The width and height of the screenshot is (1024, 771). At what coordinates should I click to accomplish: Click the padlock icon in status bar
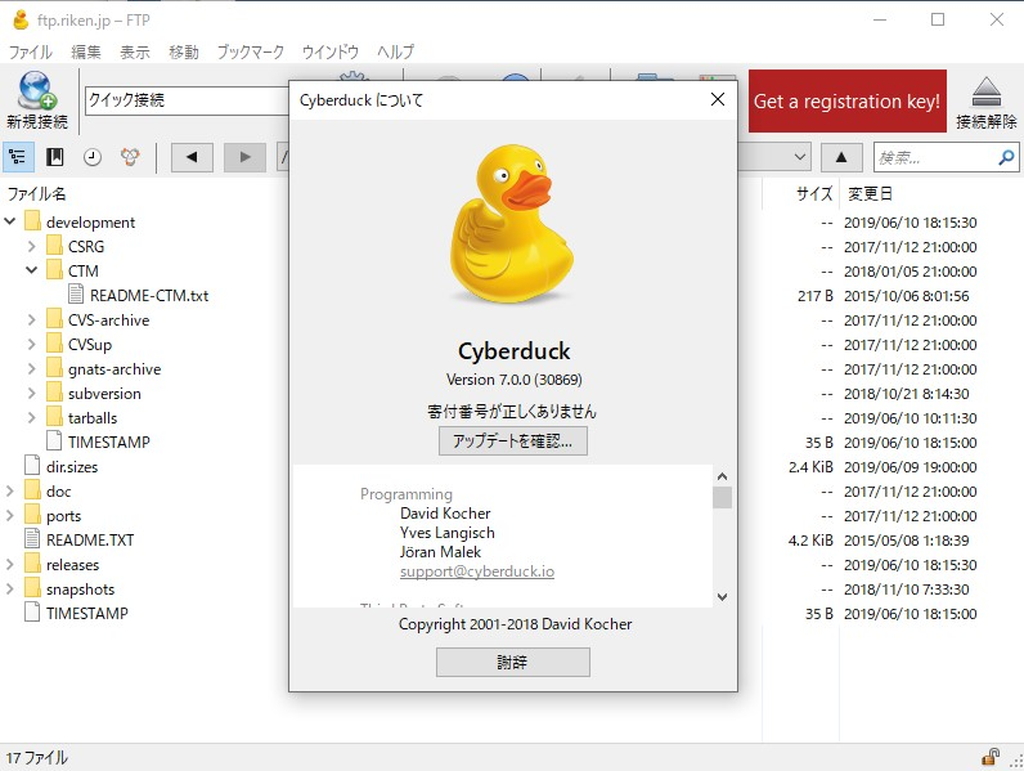990,757
